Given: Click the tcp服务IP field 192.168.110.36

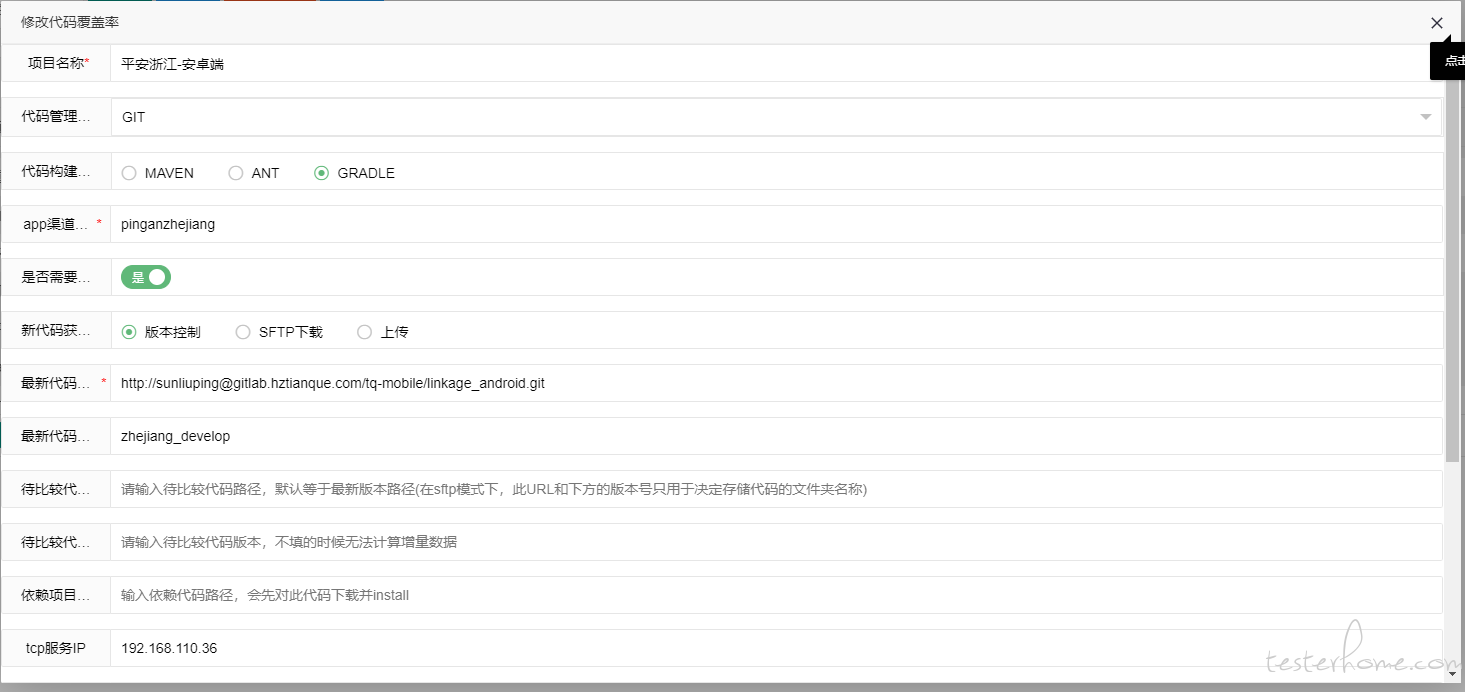Looking at the screenshot, I should click(776, 648).
